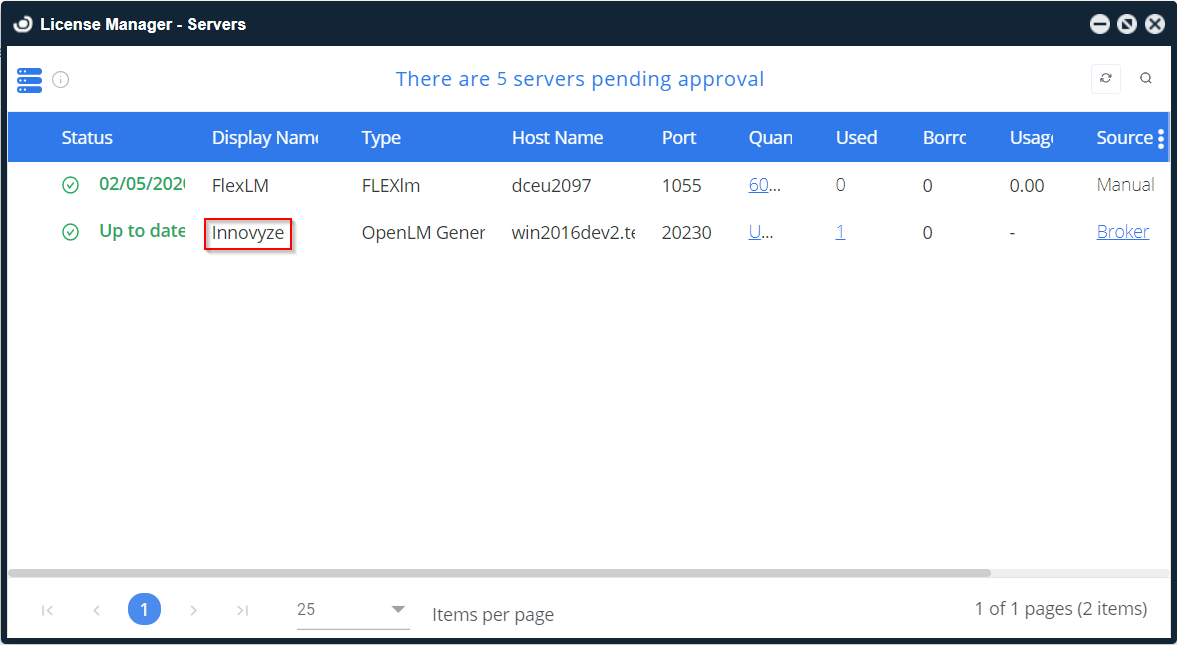
Task: Click the server list icon at top left
Action: [x=29, y=80]
